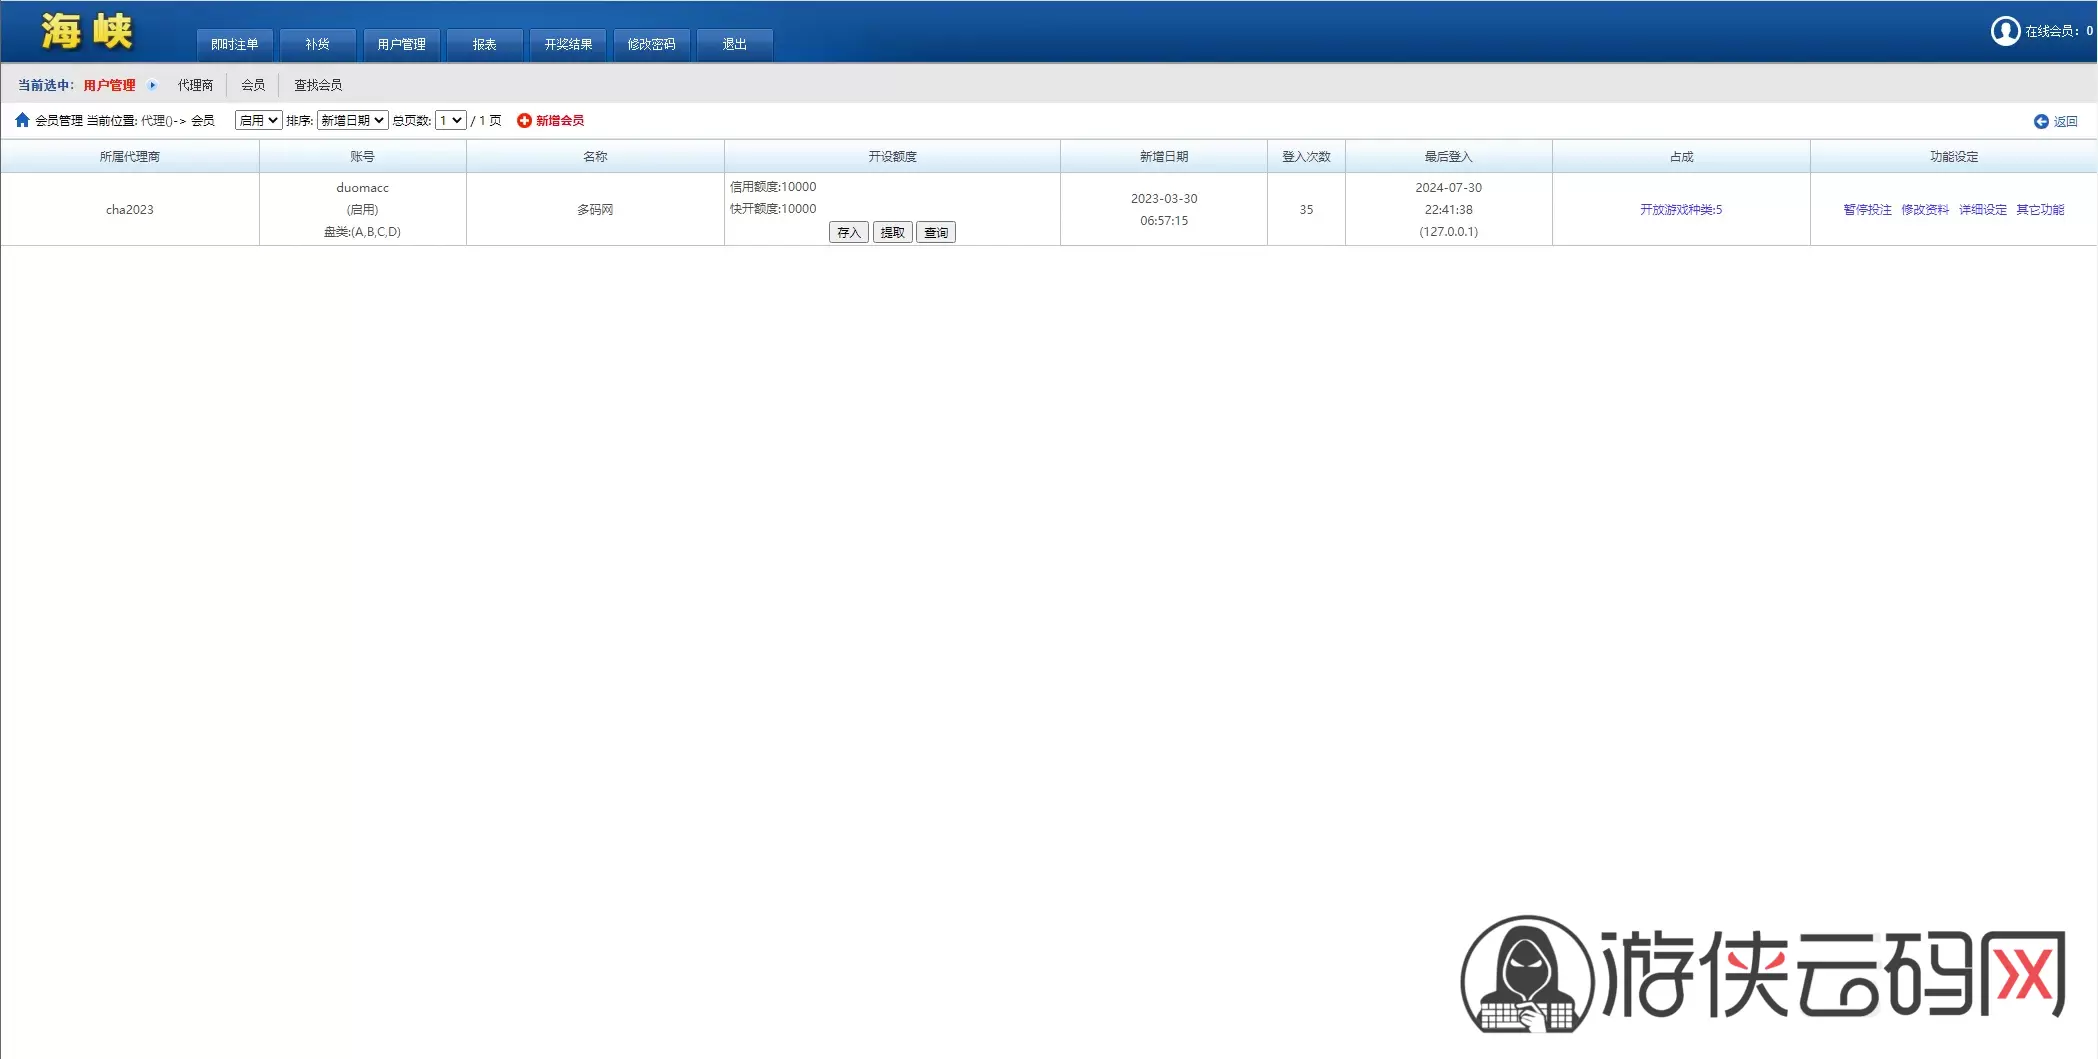
Task: Click the red plus icon for 新增会员
Action: [x=524, y=120]
